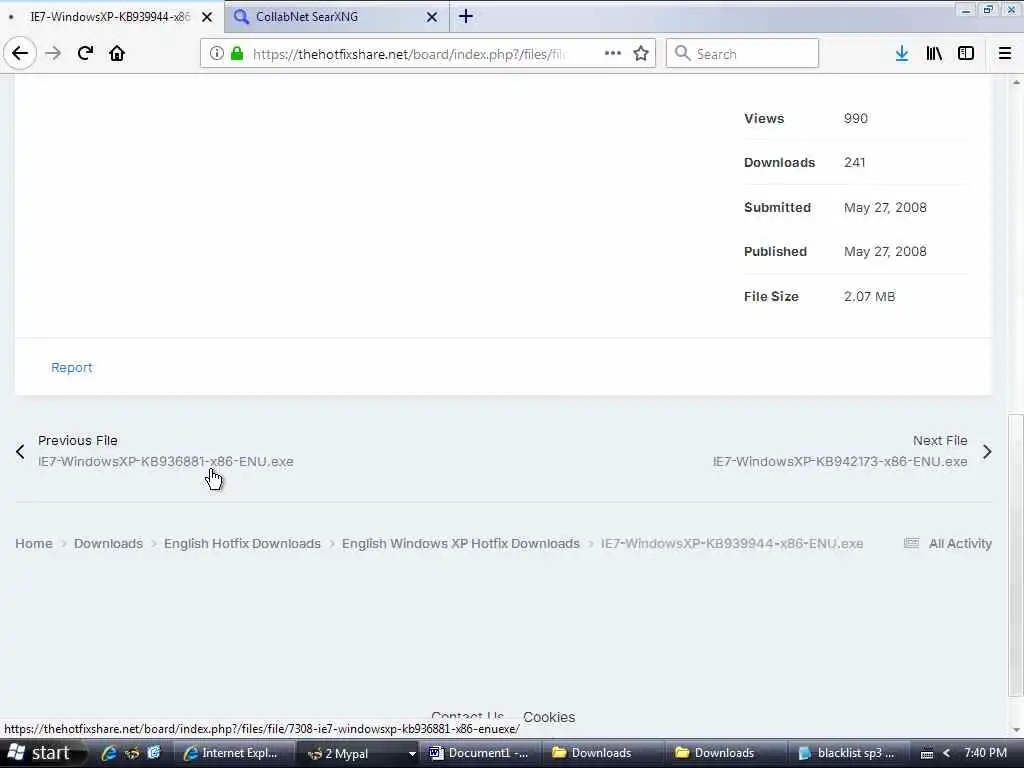Go to Home in the breadcrumb
The image size is (1024, 768).
(x=34, y=543)
